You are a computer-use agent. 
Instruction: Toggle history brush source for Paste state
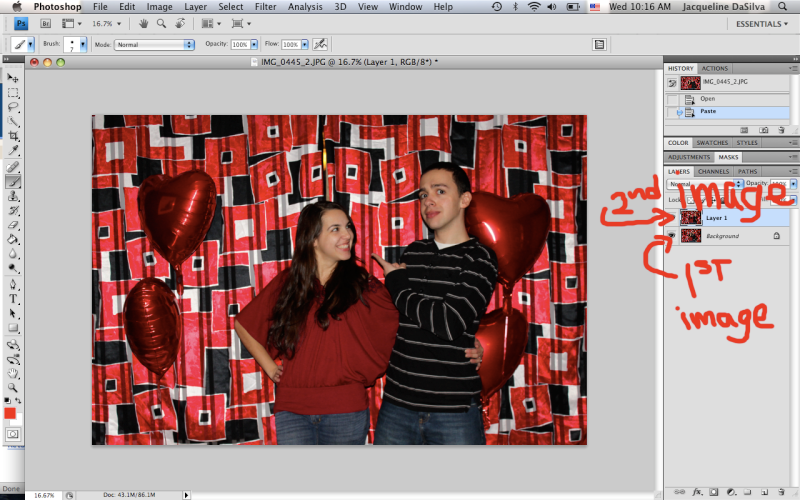tap(673, 112)
